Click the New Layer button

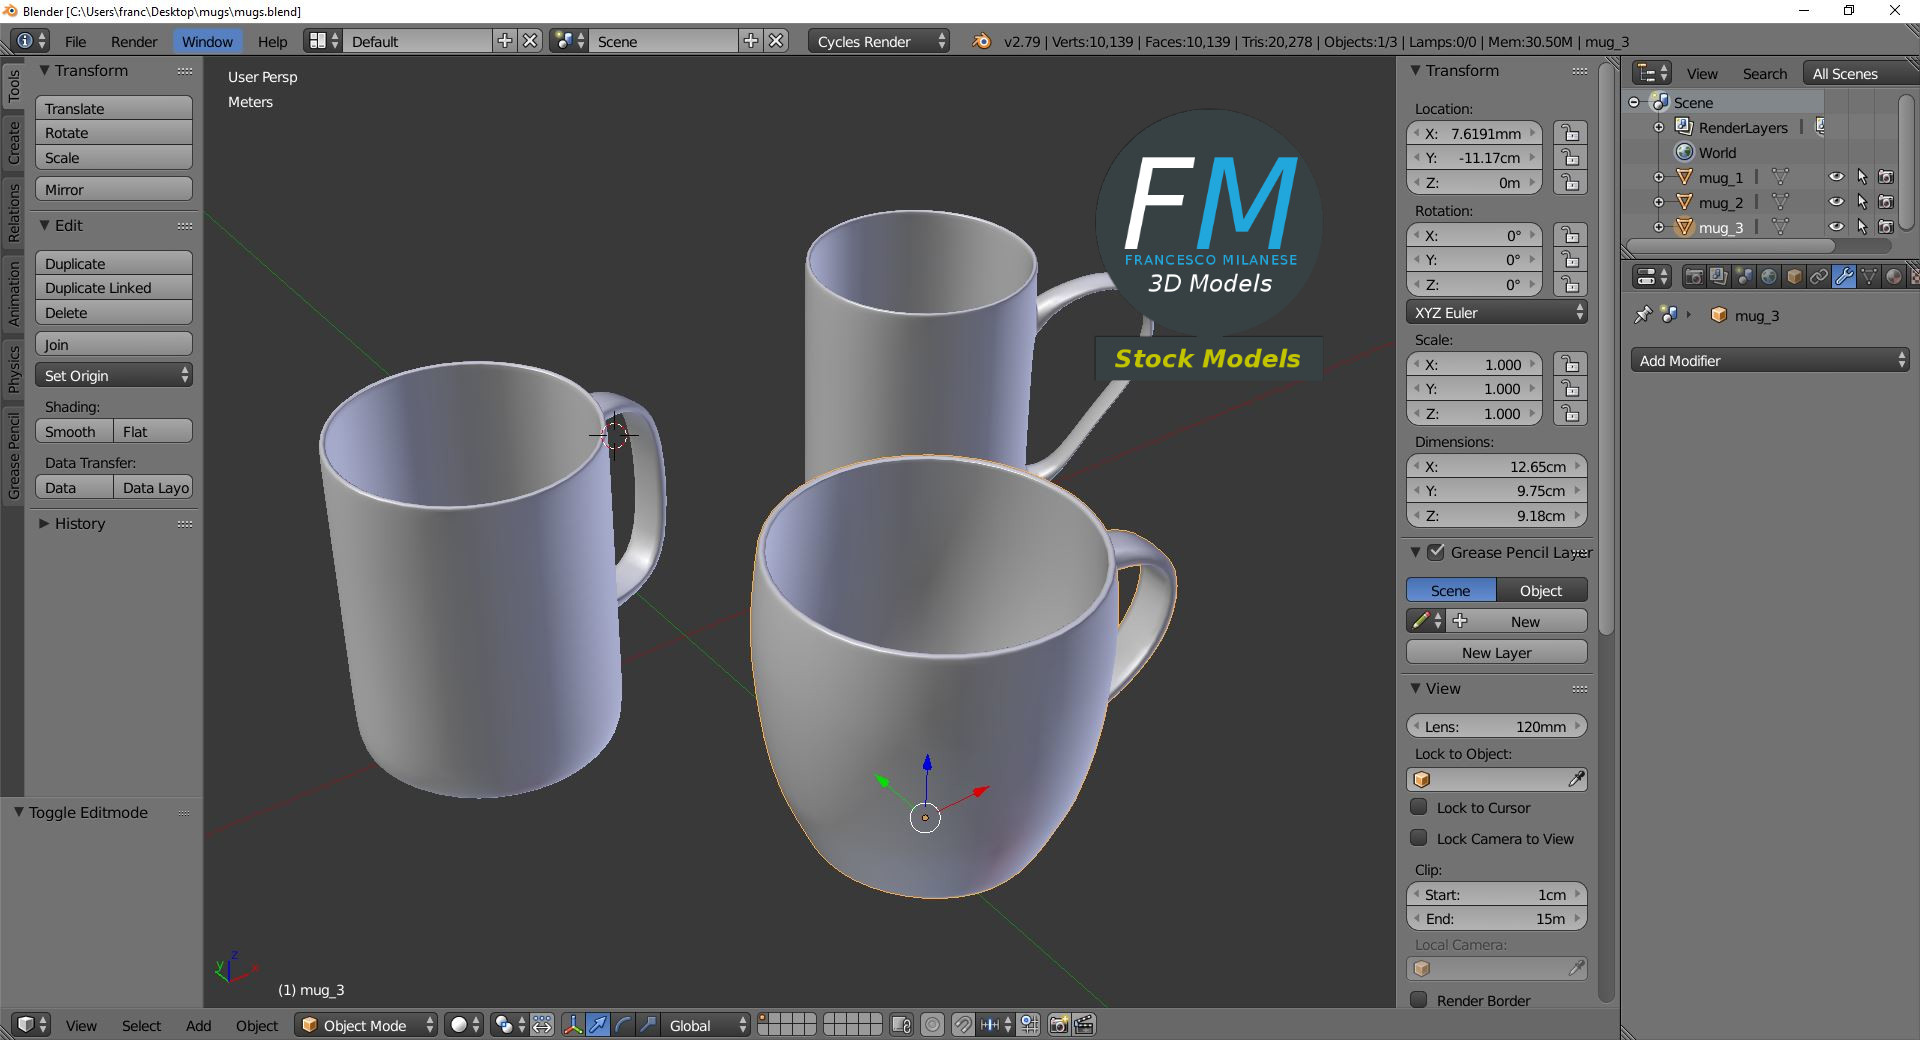click(1496, 653)
